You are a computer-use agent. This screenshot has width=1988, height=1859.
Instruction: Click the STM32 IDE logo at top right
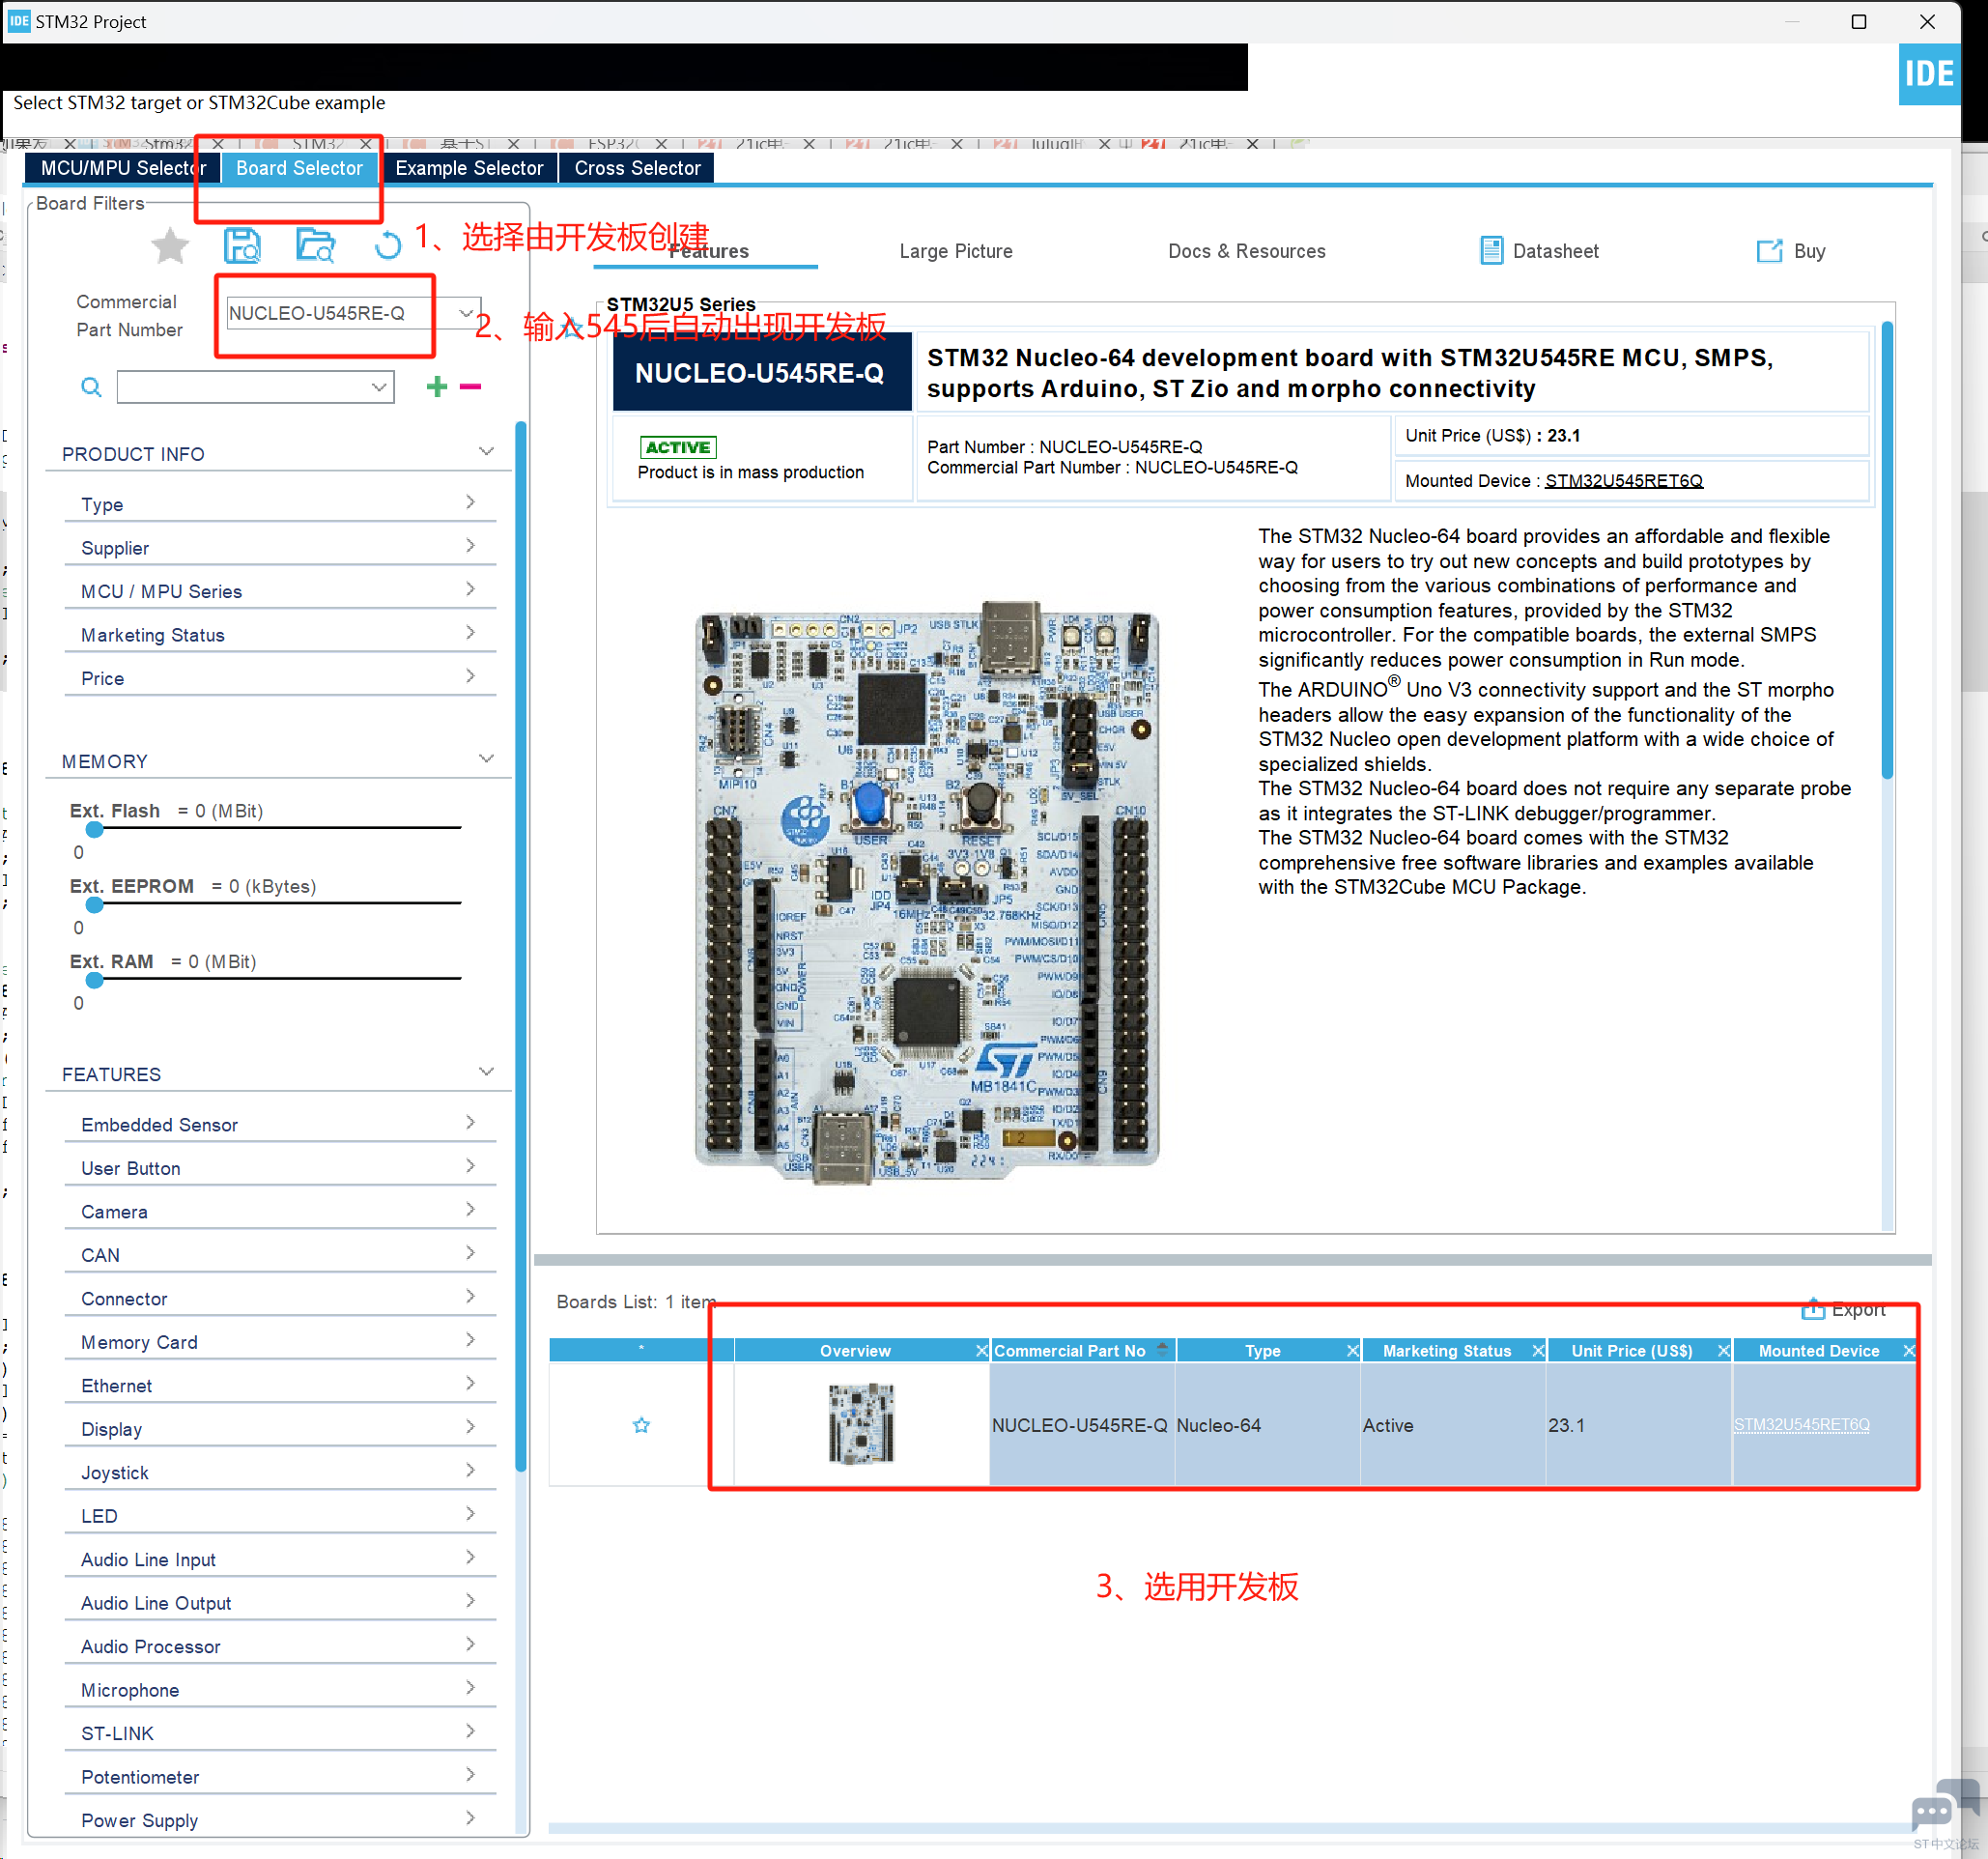(x=1929, y=74)
